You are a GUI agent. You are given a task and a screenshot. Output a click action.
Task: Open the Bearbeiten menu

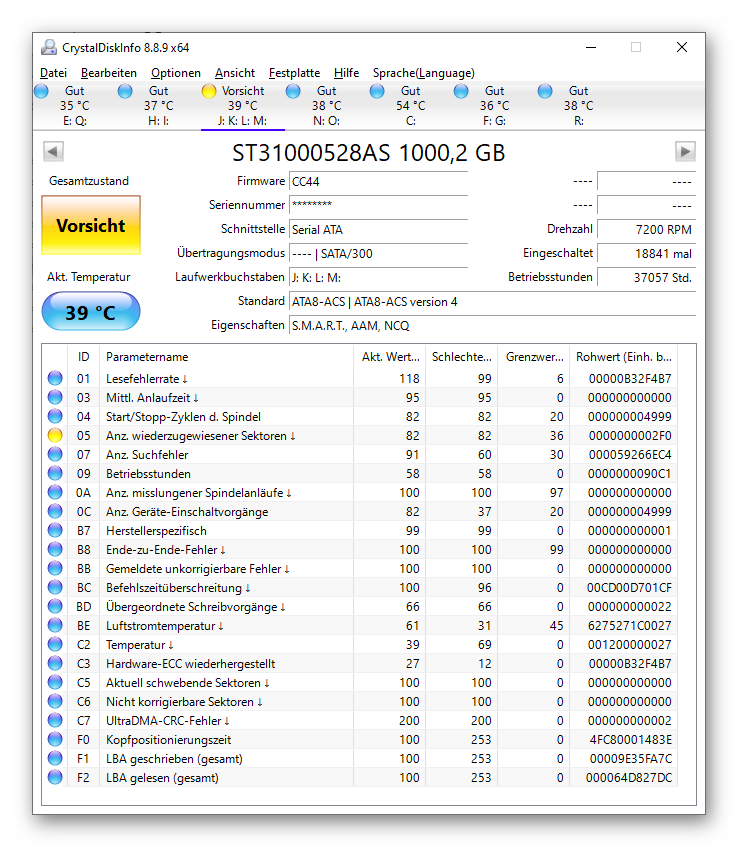click(109, 73)
